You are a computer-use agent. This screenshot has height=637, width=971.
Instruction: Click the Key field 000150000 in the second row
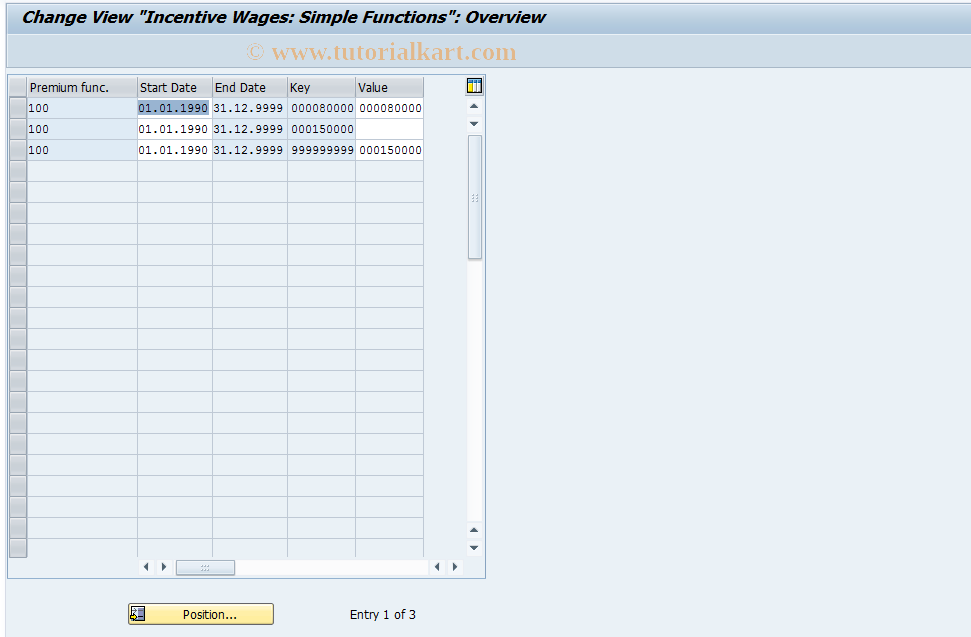(x=321, y=129)
